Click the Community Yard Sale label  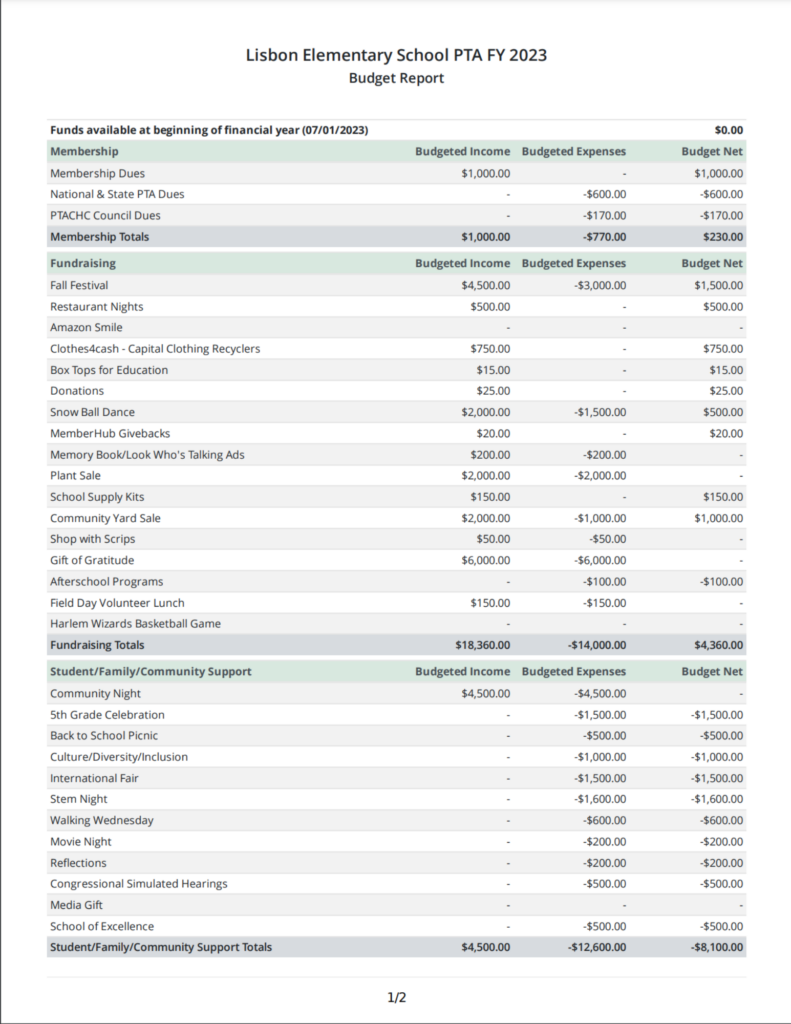(105, 518)
